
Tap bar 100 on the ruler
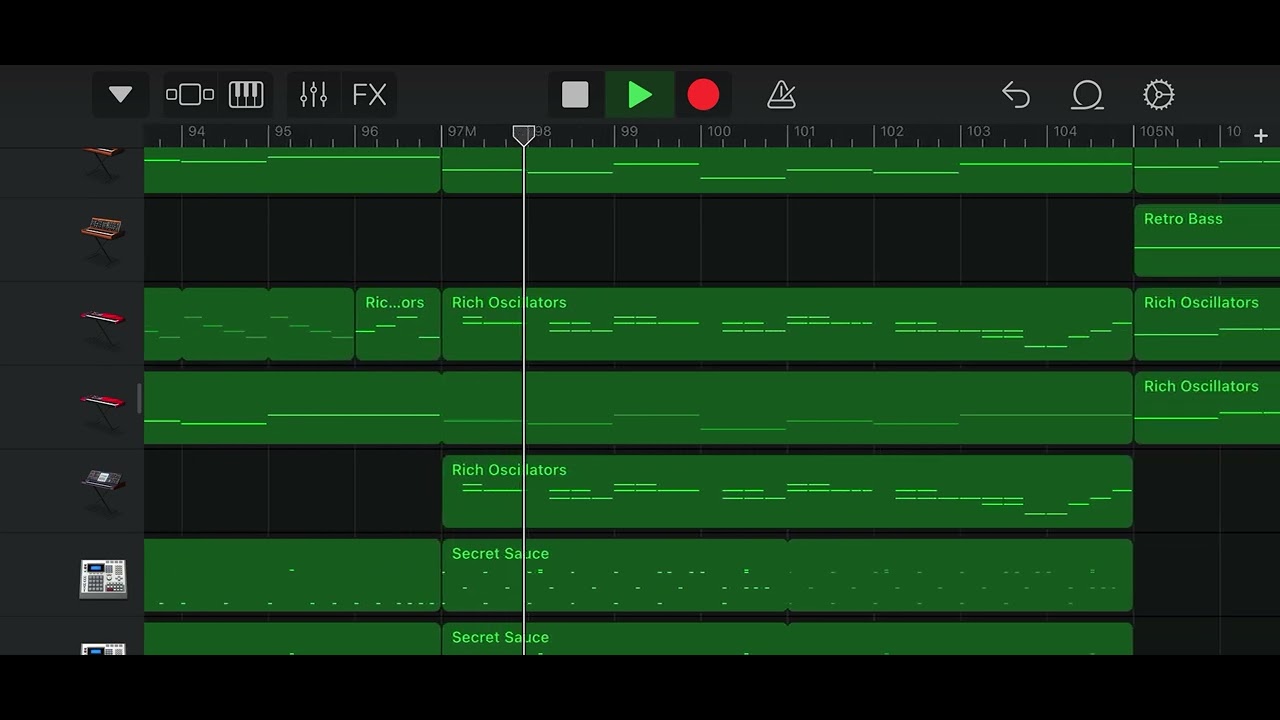click(718, 132)
